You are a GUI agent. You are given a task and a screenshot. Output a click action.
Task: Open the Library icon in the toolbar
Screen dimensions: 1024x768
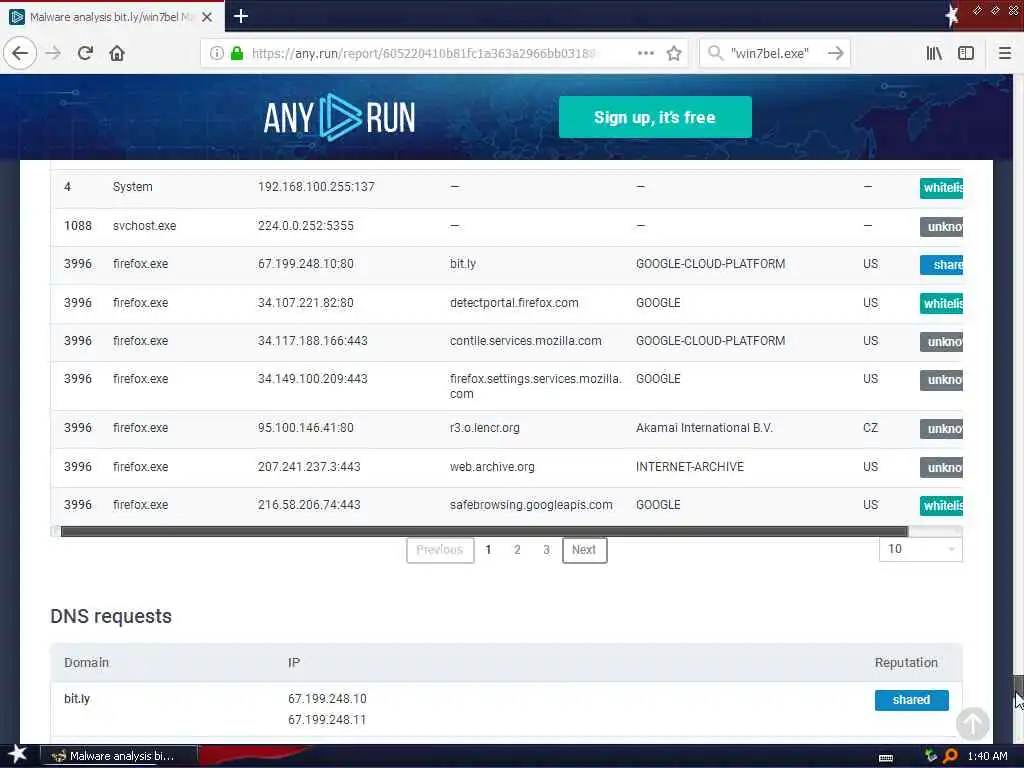[x=934, y=54]
